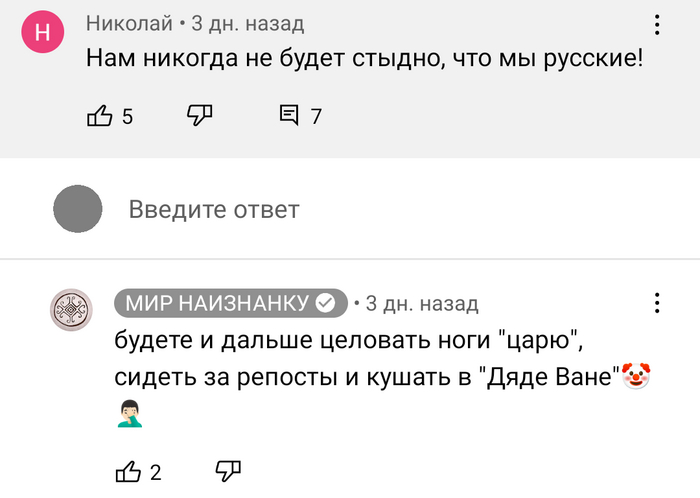Click the reply's "3 дн. назад" timestamp
This screenshot has width=700, height=498.
[422, 303]
